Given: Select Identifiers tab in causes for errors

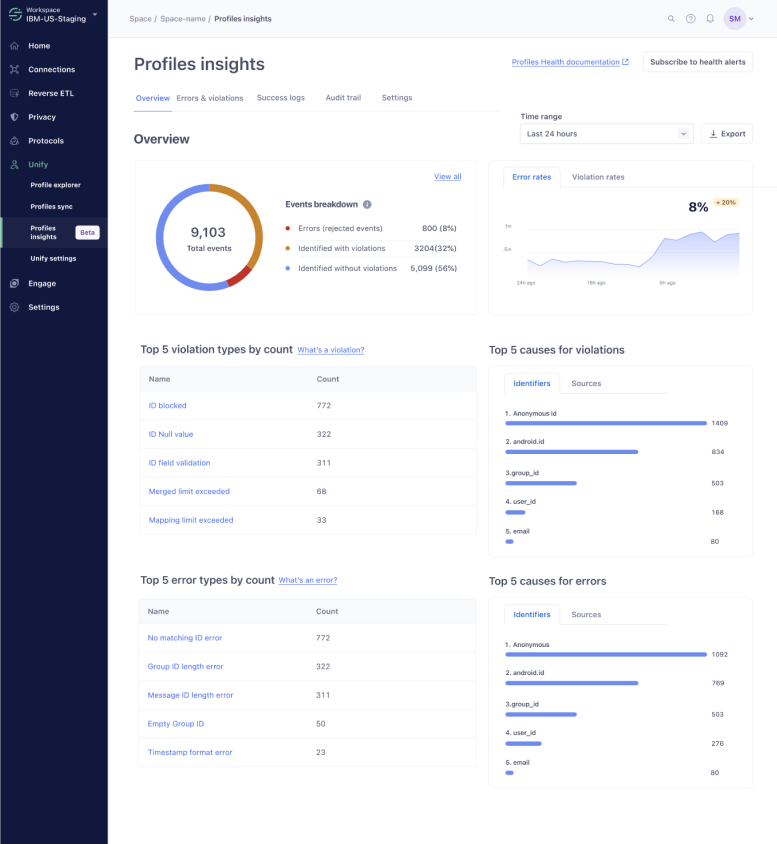Looking at the screenshot, I should (532, 614).
